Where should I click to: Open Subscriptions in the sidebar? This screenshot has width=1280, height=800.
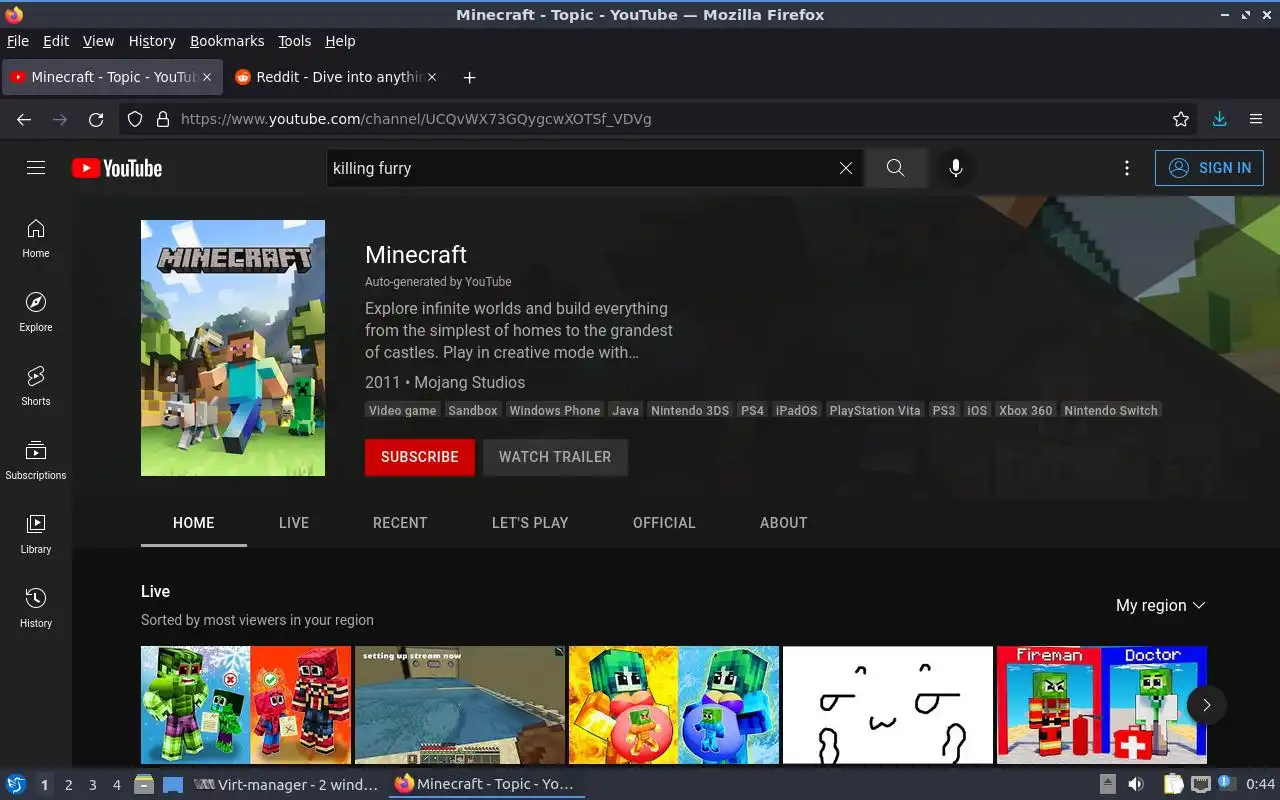coord(36,460)
